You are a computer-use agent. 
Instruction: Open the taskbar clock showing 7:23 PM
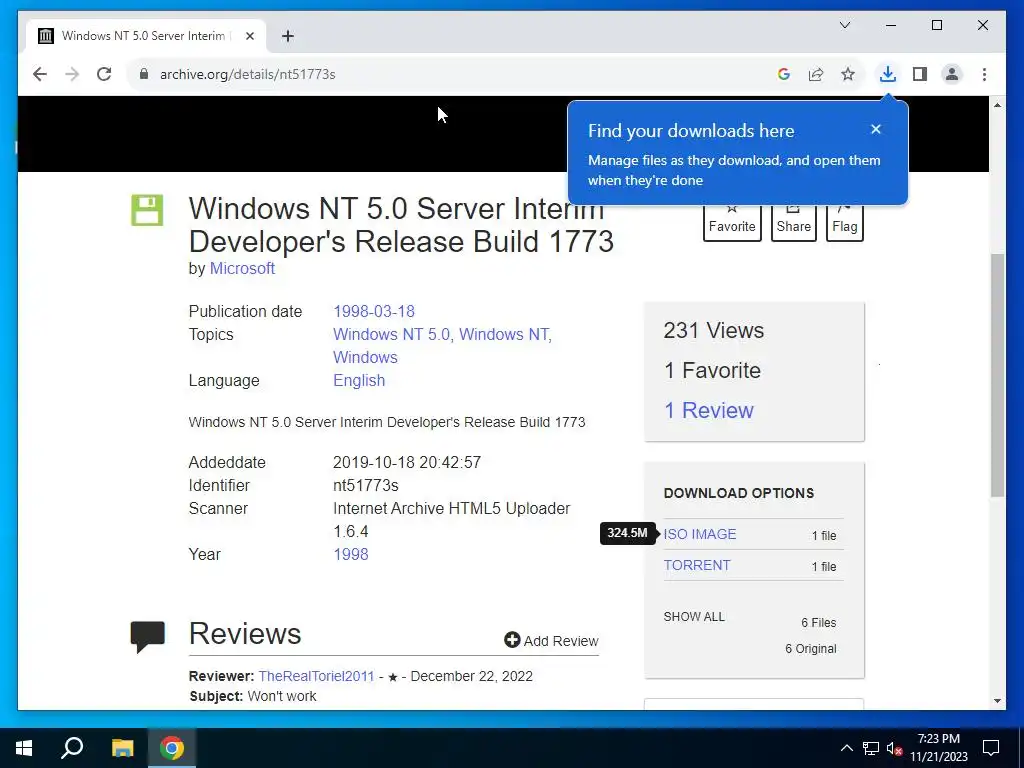(938, 748)
